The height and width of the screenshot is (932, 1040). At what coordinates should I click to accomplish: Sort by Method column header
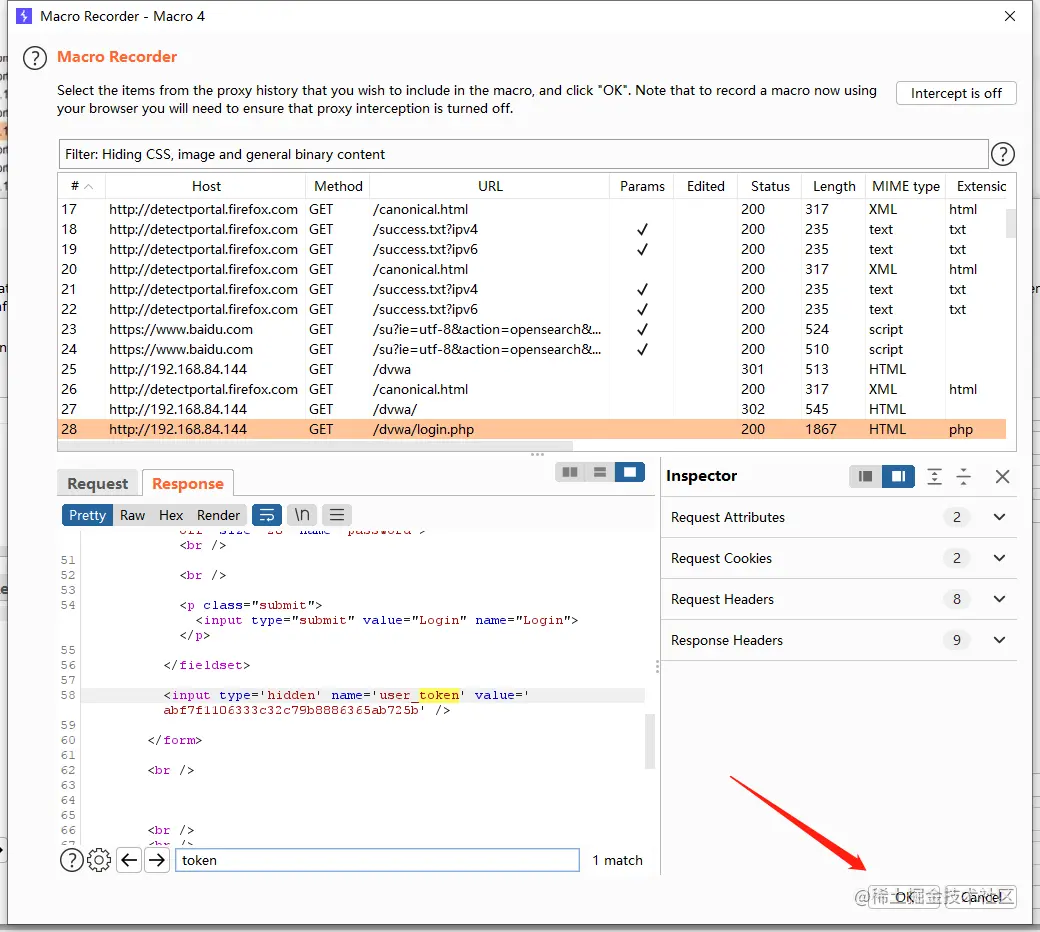[x=338, y=186]
